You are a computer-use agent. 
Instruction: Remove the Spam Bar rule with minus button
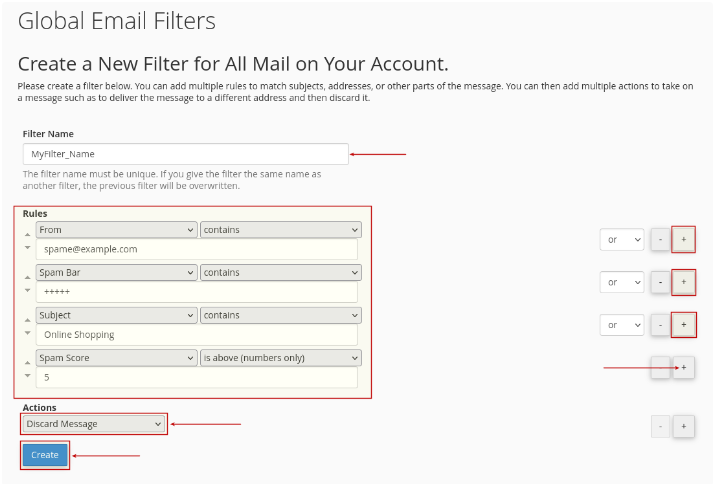pos(660,282)
